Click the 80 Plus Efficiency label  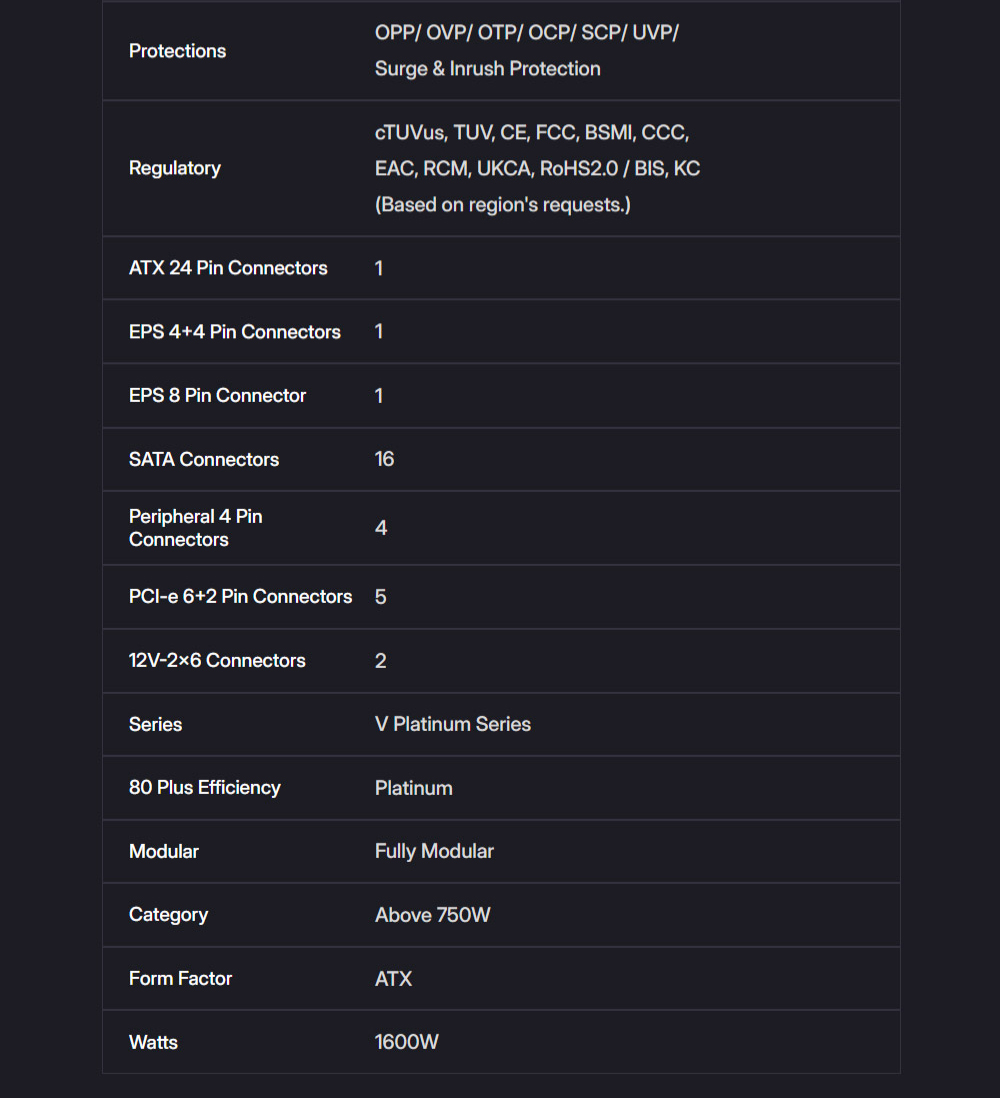coord(204,788)
